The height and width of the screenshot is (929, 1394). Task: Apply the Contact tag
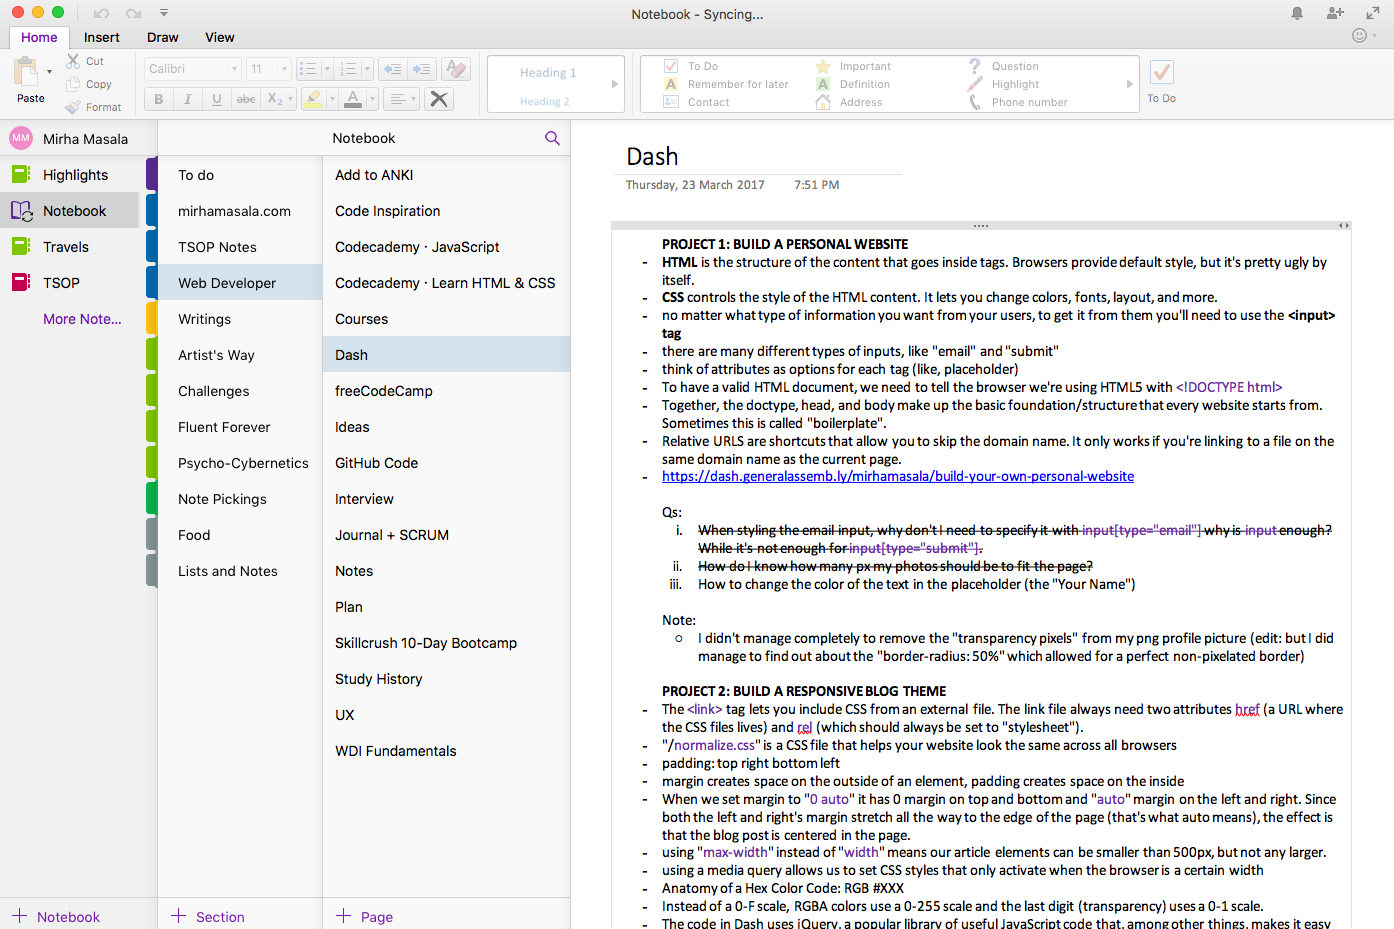coord(697,102)
